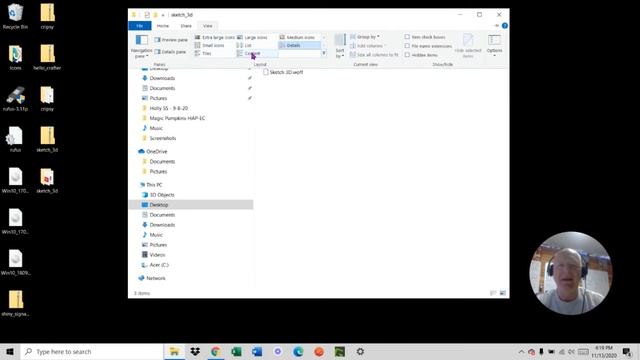Open the Acer (C:) drive
The image size is (640, 360).
click(x=158, y=265)
